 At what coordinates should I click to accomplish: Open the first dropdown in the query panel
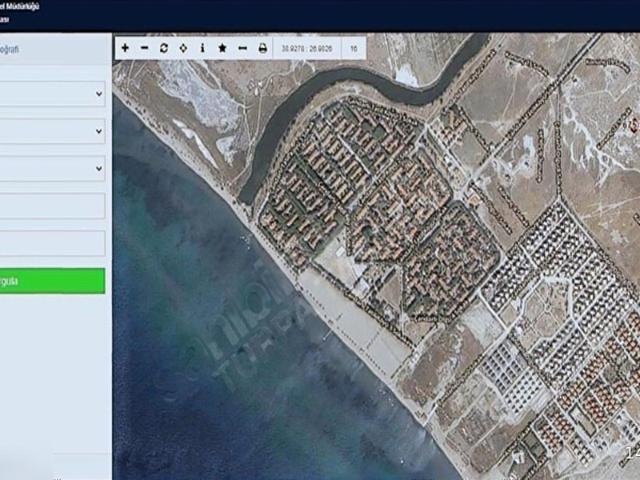click(x=52, y=93)
